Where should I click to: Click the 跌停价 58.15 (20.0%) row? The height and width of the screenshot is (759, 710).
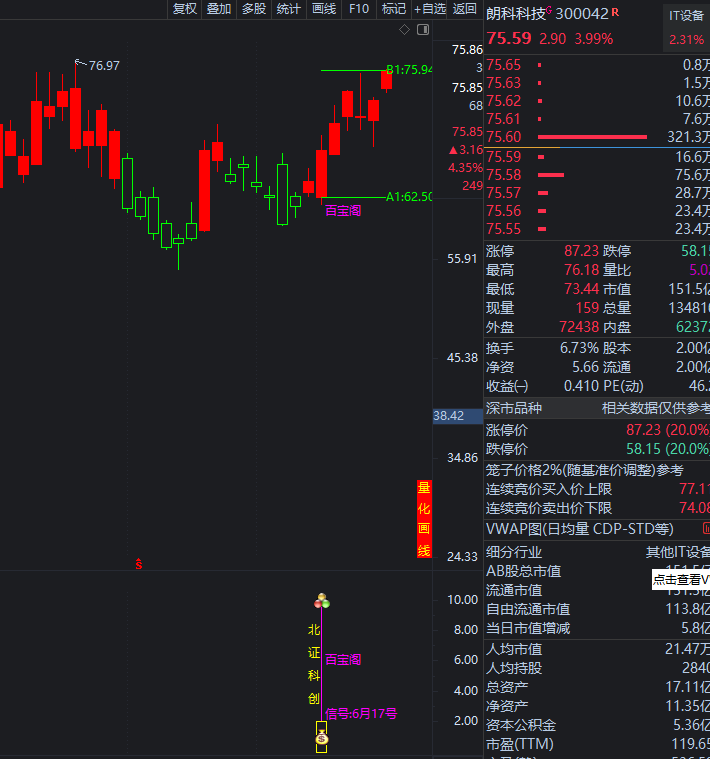pyautogui.click(x=597, y=449)
